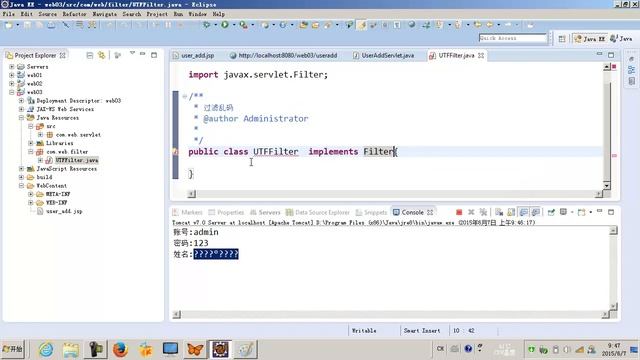
Task: Click the Pin Console icon
Action: (551, 212)
